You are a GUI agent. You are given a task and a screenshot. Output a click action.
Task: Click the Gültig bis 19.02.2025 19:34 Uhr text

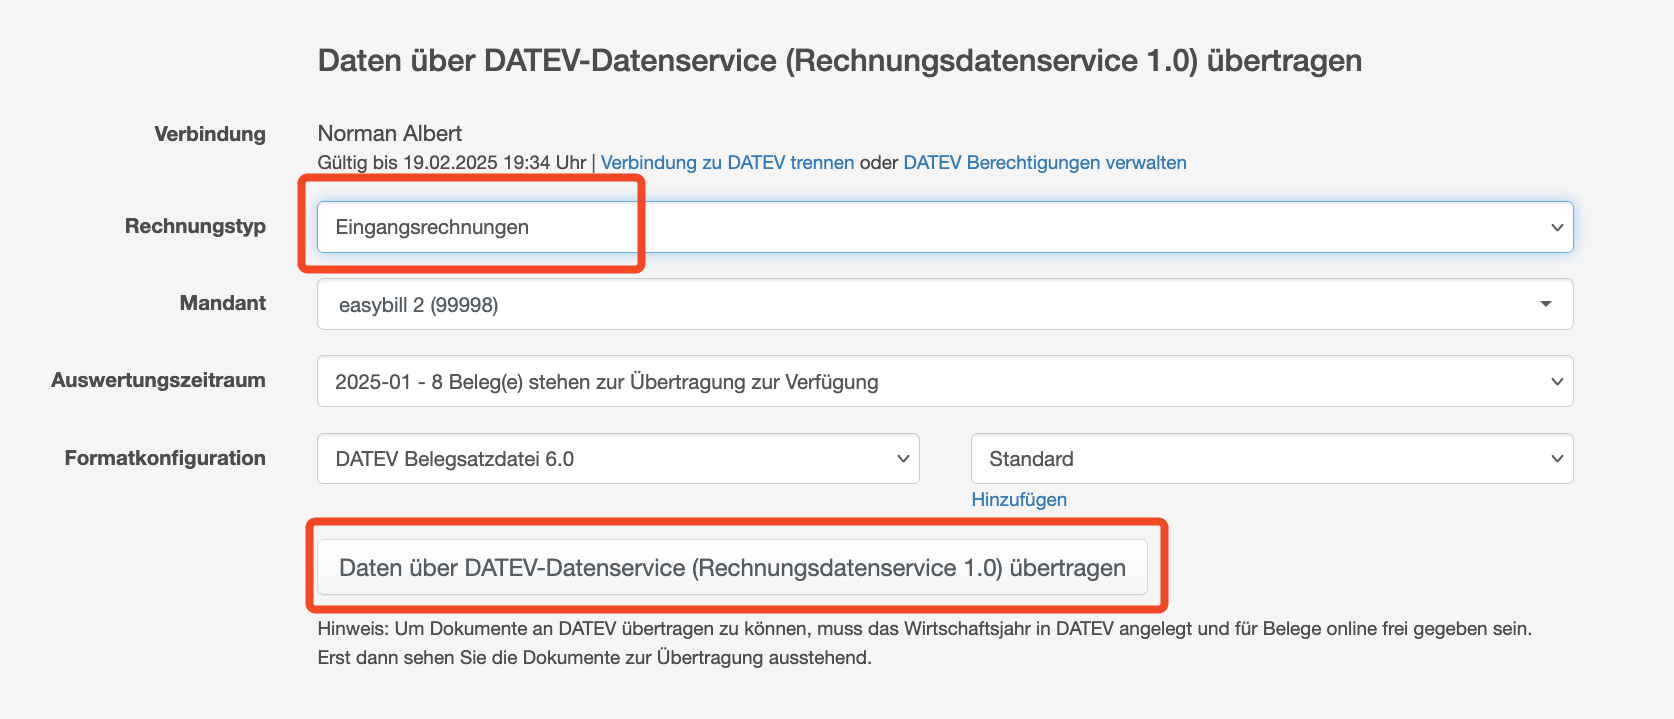[x=452, y=163]
